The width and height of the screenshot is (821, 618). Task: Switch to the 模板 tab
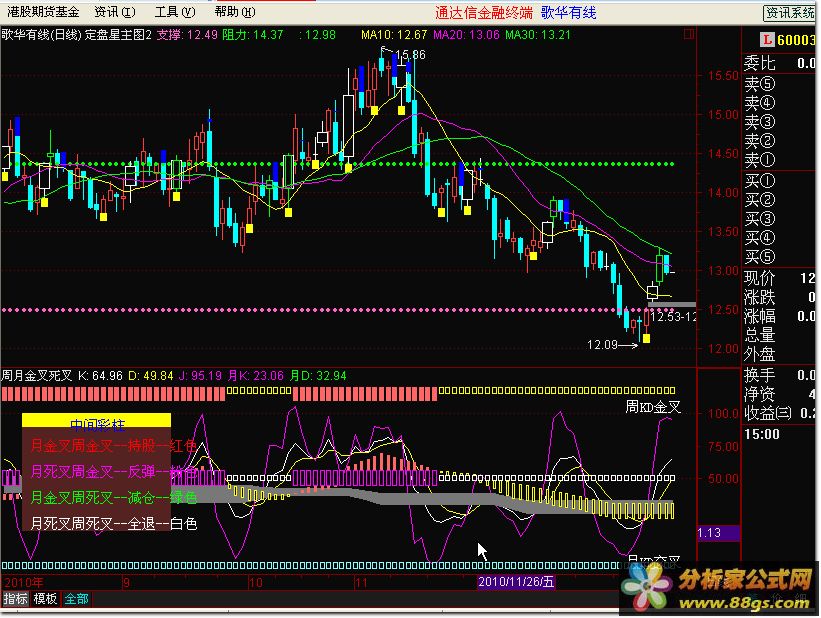tap(45, 599)
